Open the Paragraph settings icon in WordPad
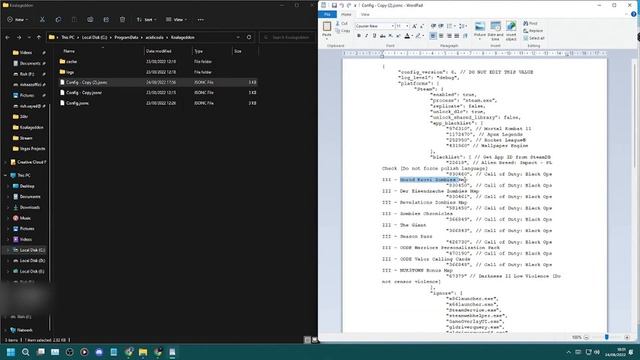This screenshot has height=360, width=640. 465,36
